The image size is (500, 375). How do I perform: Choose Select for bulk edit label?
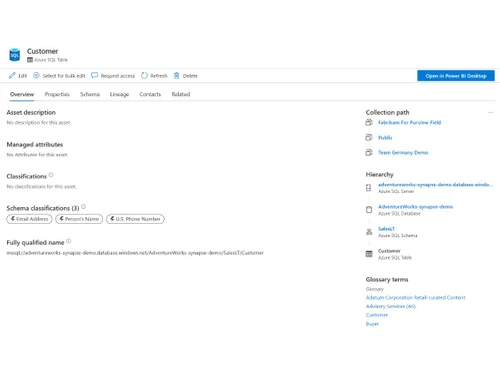64,76
